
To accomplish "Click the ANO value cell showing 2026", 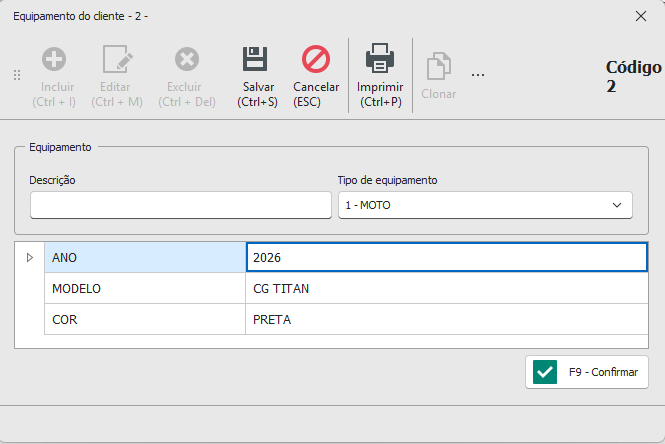I will point(447,257).
